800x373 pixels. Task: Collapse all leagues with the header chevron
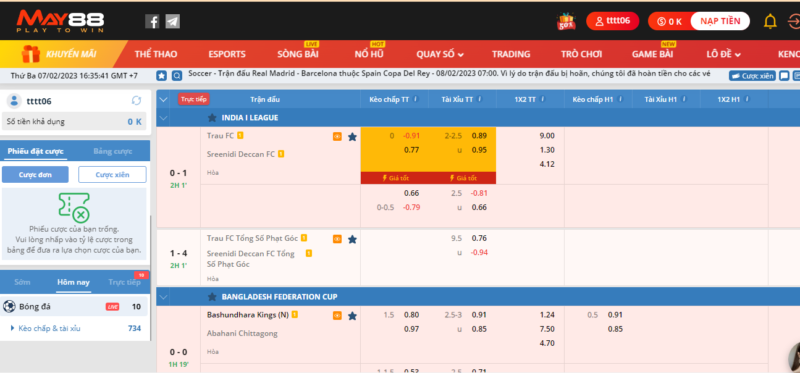point(163,100)
